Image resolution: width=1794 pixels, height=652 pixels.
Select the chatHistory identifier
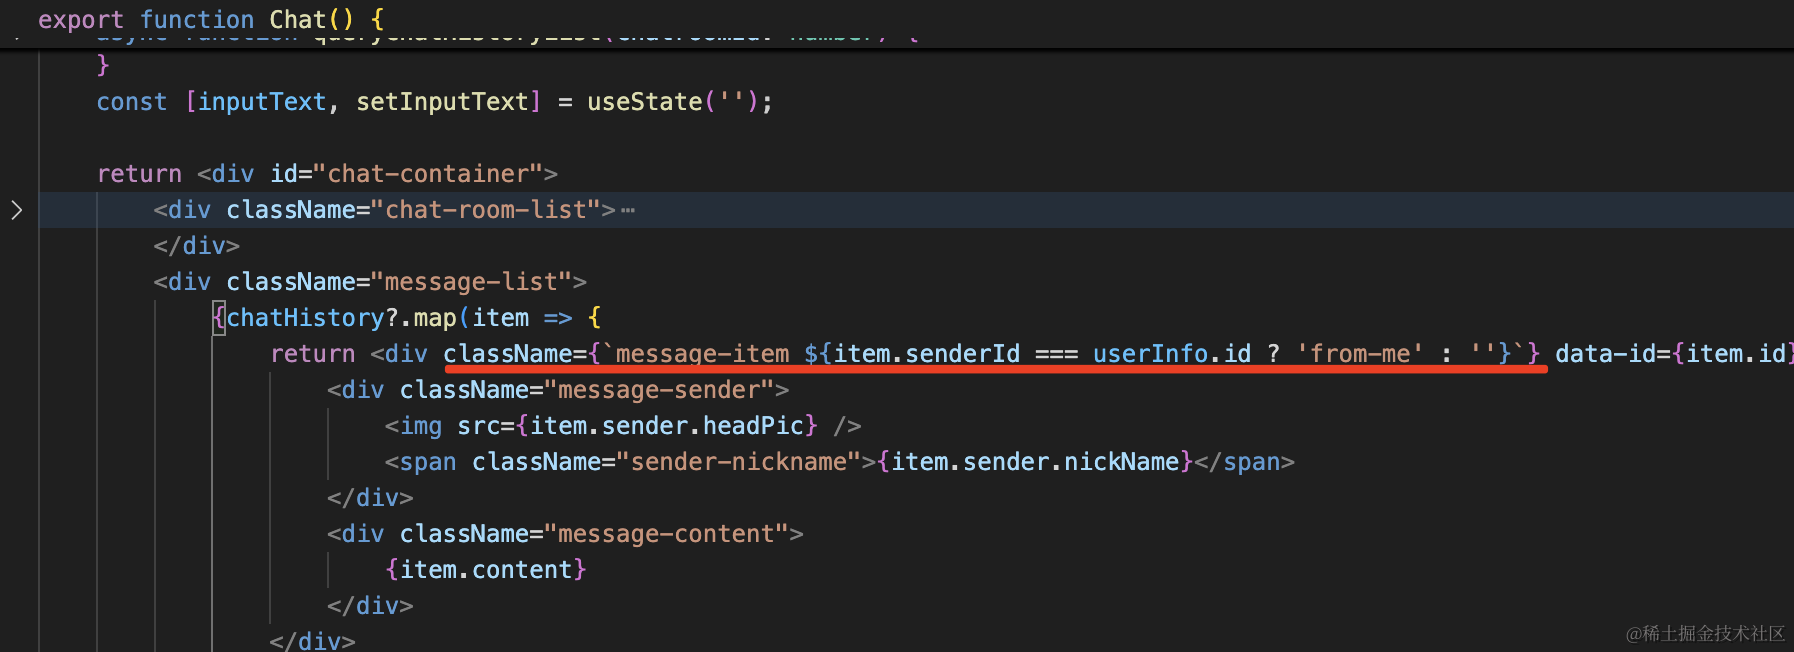tap(305, 318)
